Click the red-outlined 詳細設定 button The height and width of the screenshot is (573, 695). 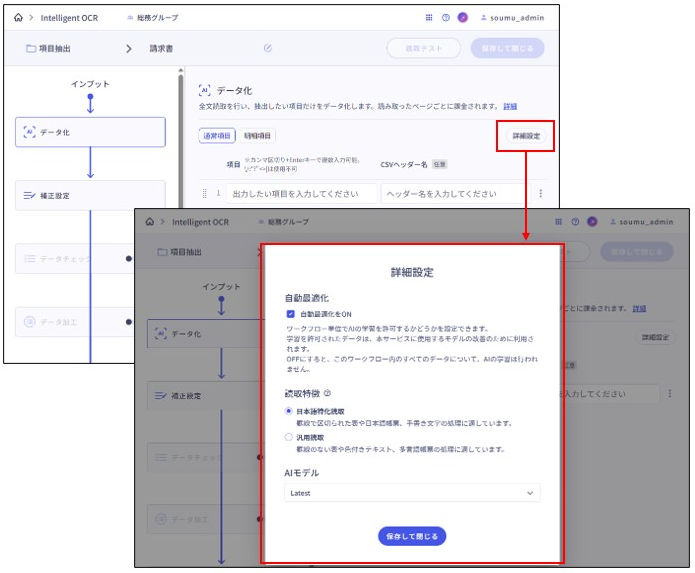pyautogui.click(x=524, y=136)
